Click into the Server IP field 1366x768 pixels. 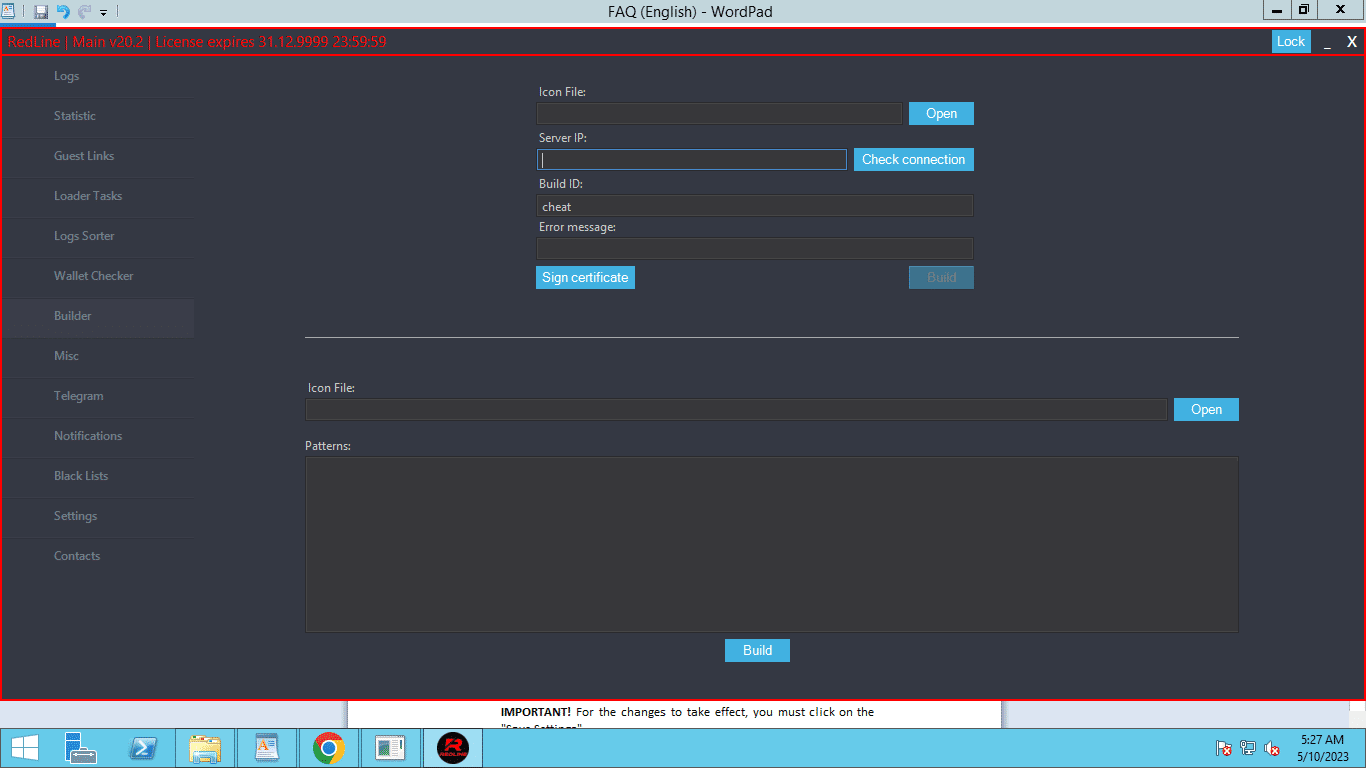click(692, 160)
